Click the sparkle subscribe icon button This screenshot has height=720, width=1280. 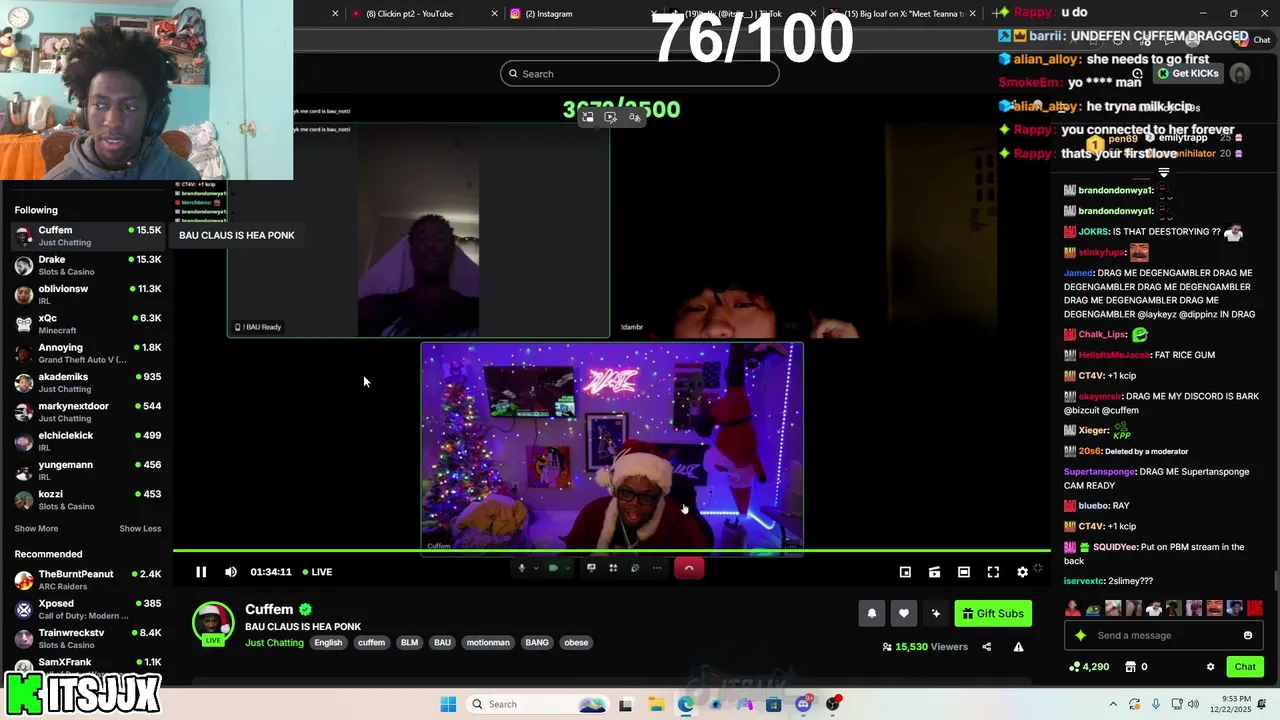936,614
